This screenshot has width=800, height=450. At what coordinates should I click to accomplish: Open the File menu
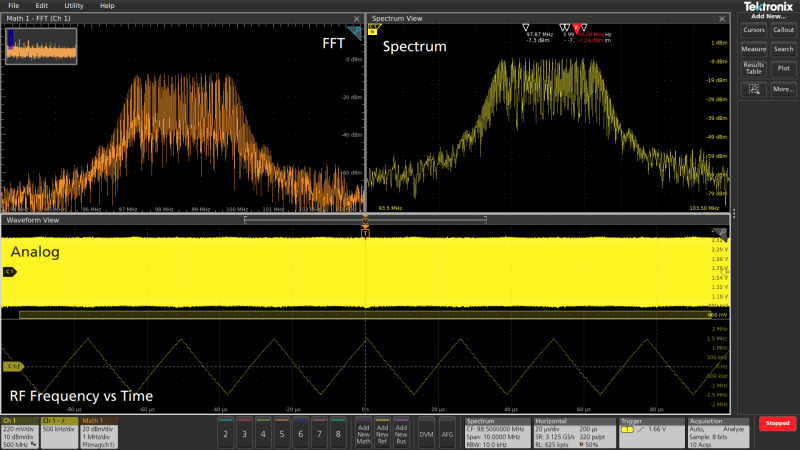(x=14, y=6)
